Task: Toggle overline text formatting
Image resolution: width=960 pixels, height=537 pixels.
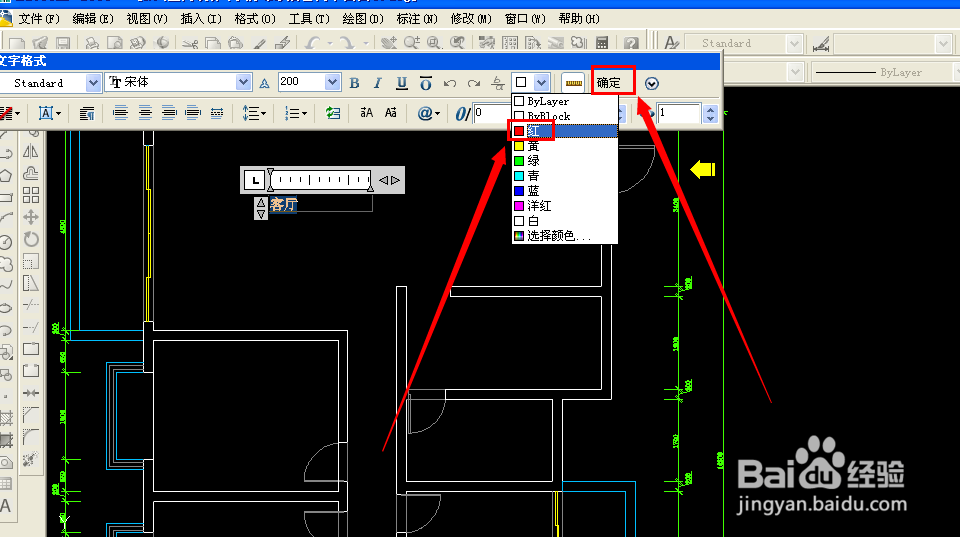Action: 426,83
